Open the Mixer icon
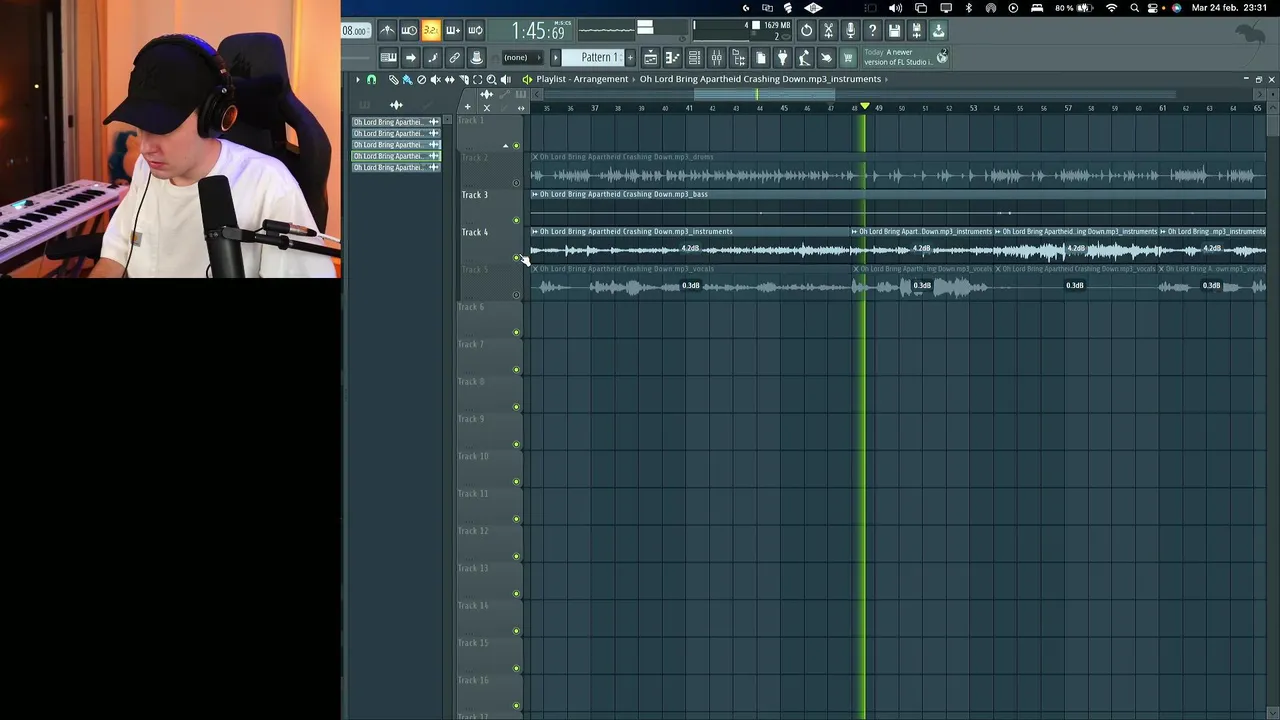The width and height of the screenshot is (1280, 720). (716, 58)
